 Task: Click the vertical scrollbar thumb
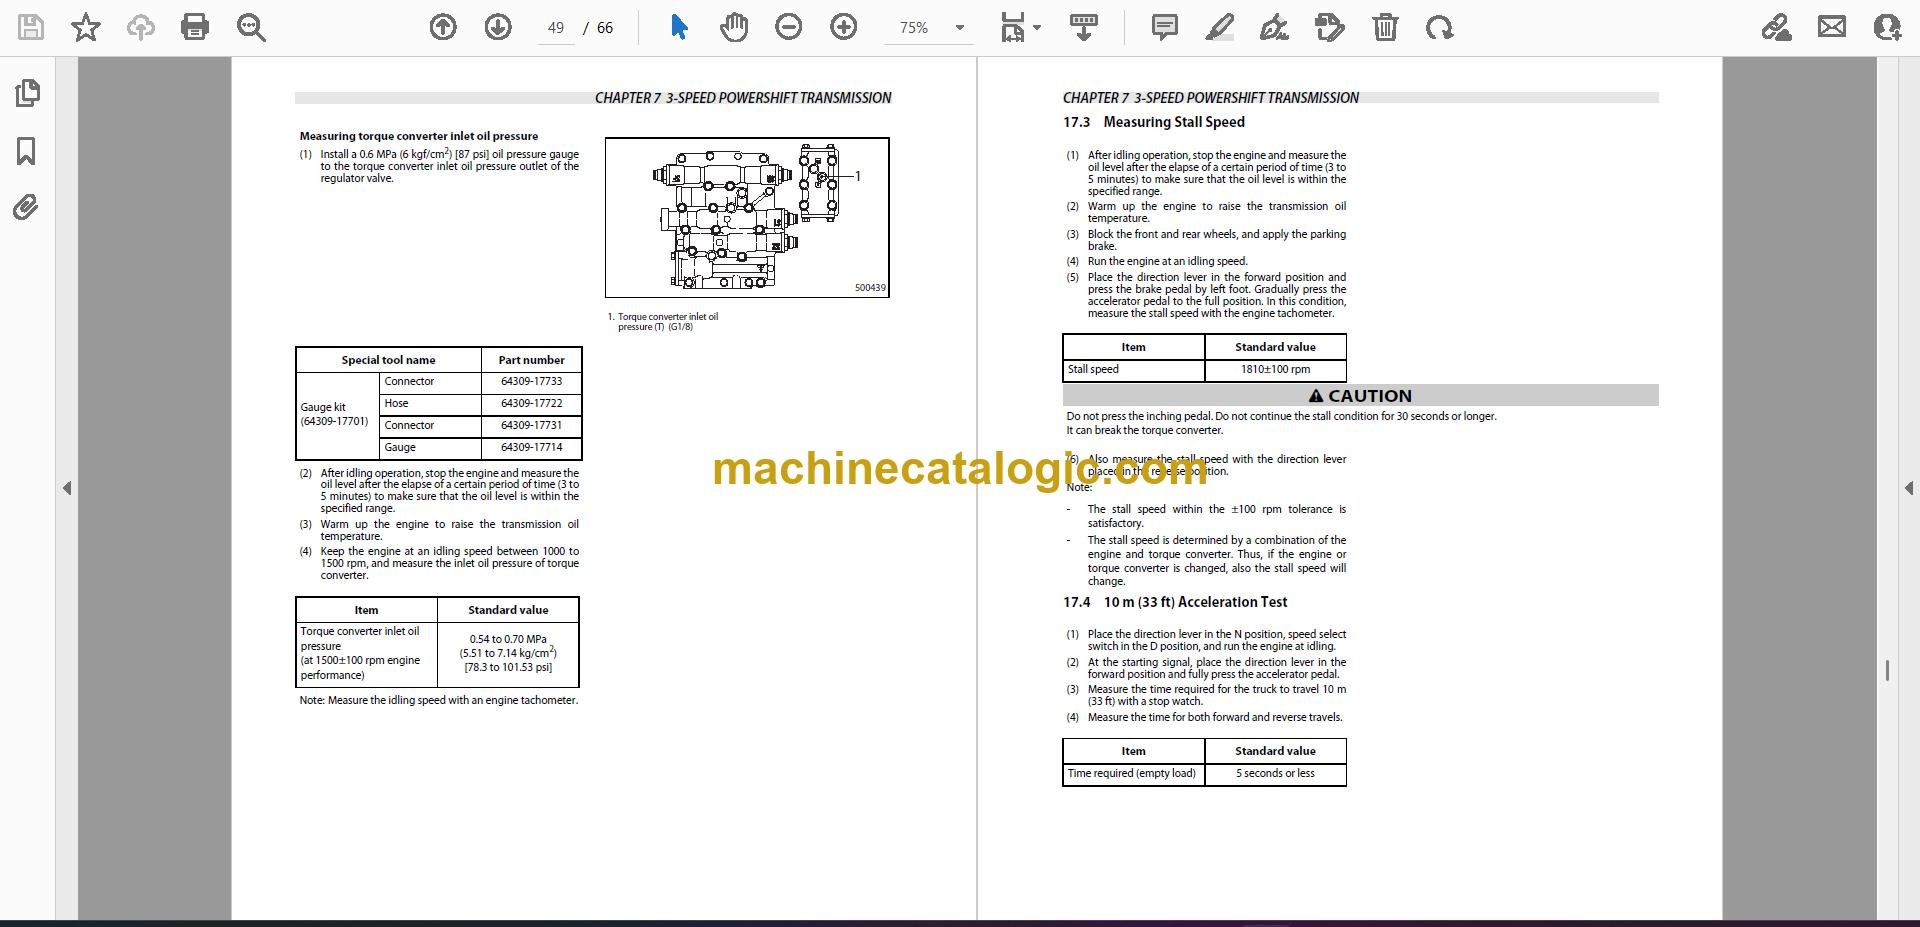(x=1887, y=671)
